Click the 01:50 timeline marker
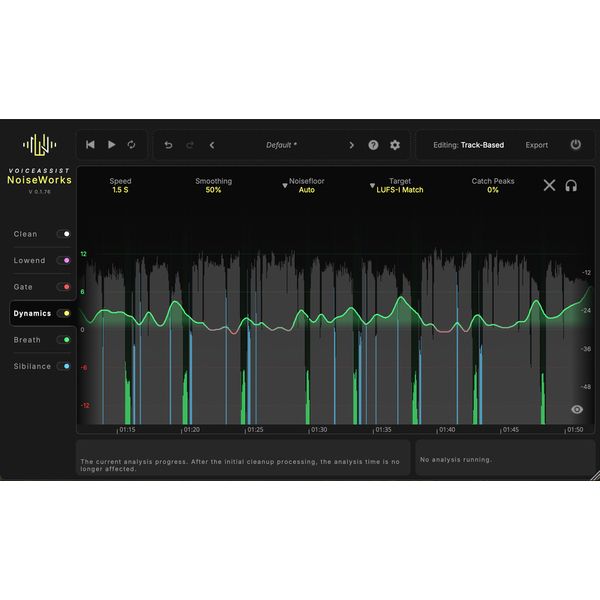The image size is (600, 600). [x=575, y=430]
